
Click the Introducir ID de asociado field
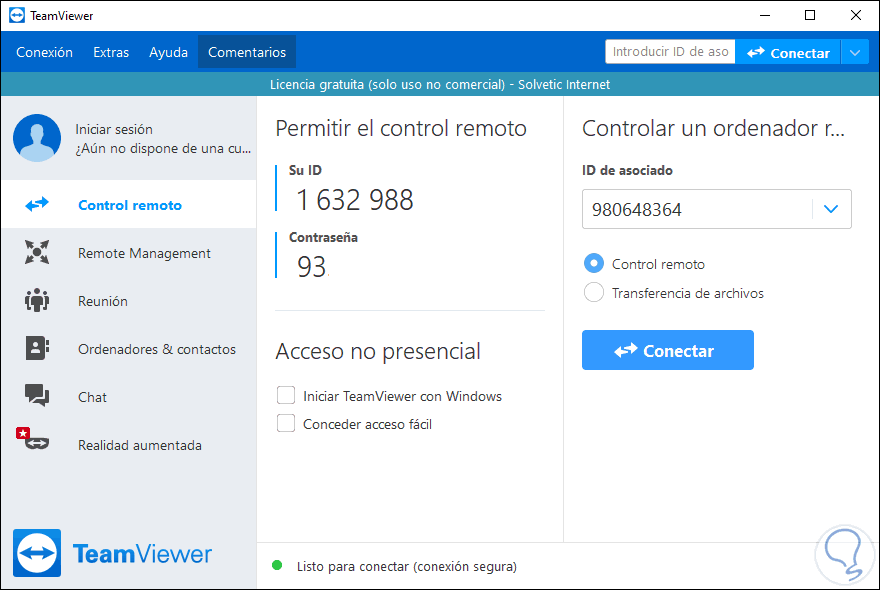click(x=670, y=52)
